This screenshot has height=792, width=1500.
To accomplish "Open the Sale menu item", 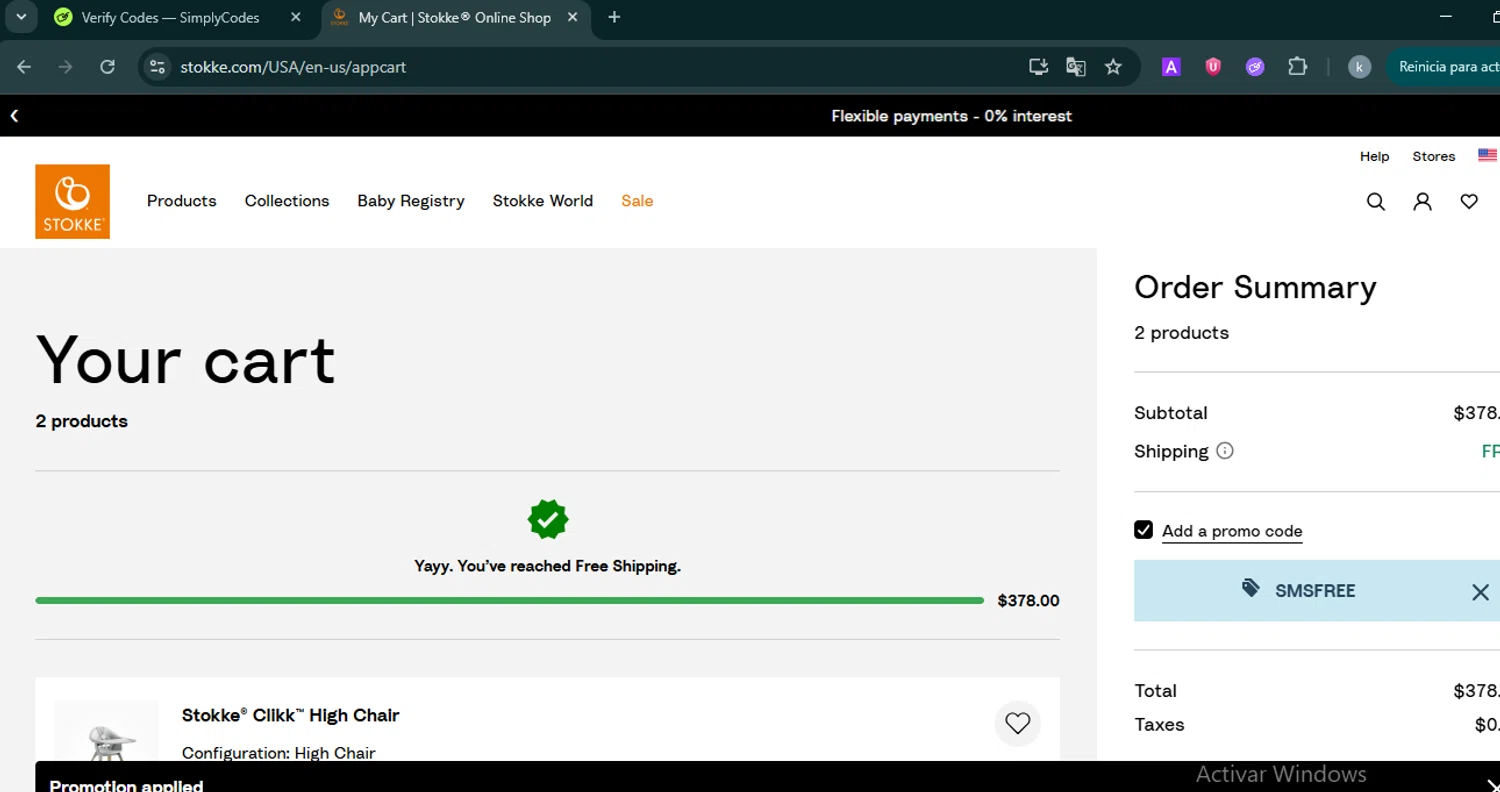I will tap(637, 201).
